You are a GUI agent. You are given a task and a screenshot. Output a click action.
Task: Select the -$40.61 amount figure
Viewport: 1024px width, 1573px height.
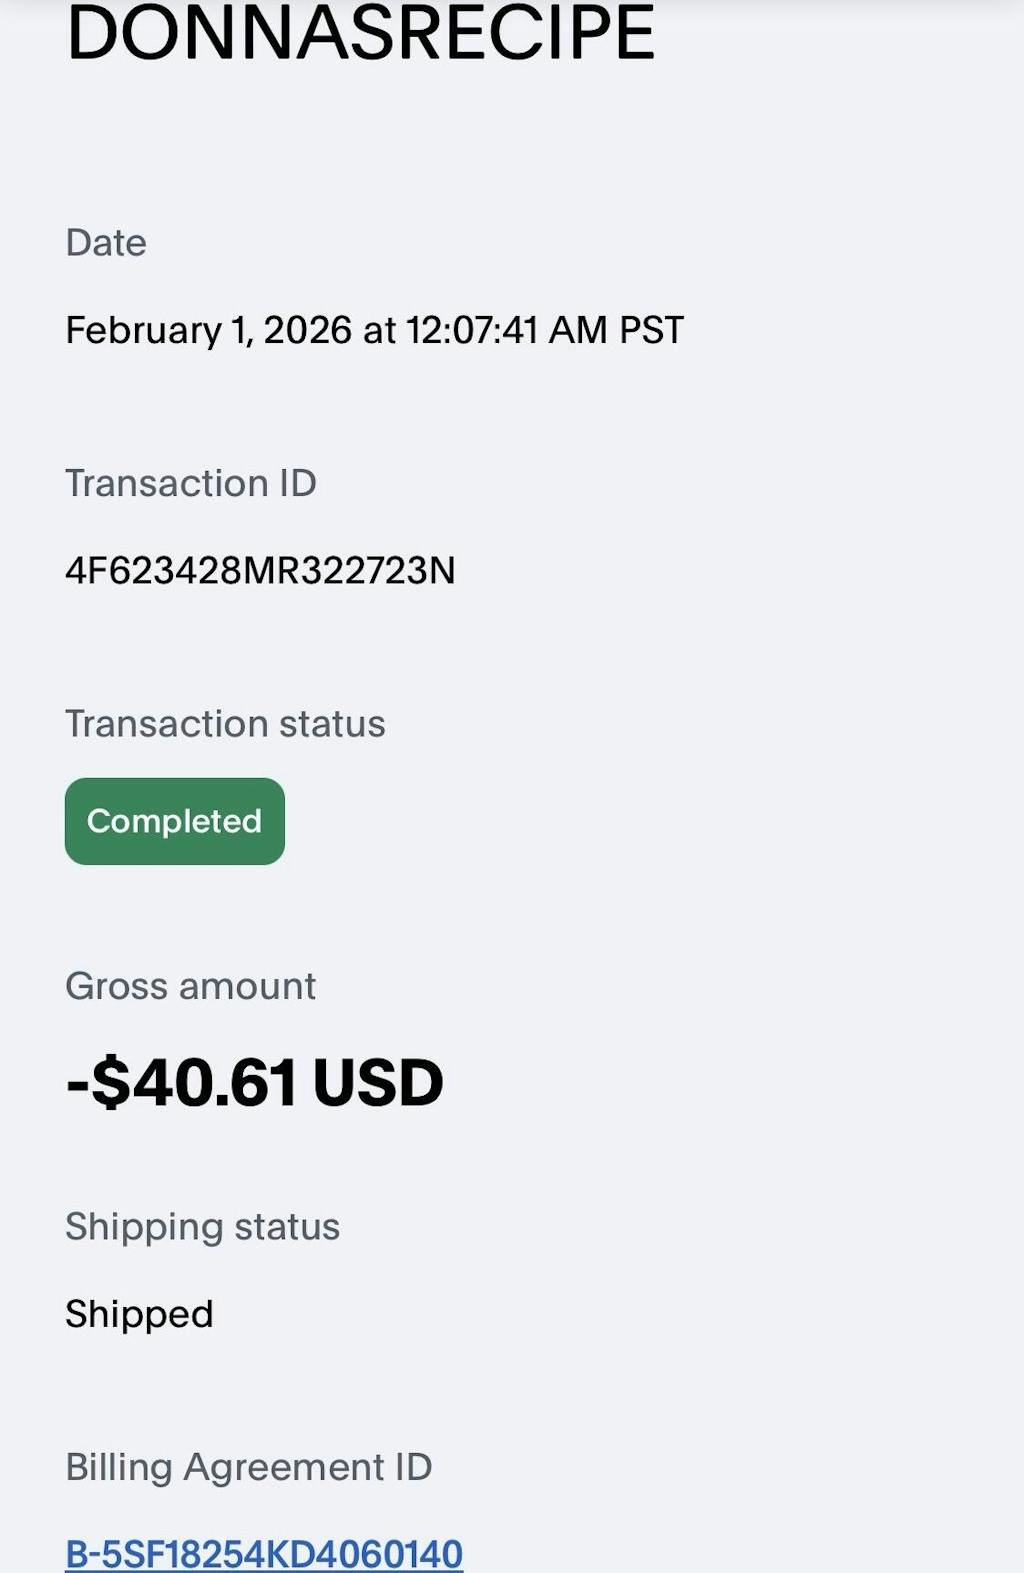click(181, 1083)
